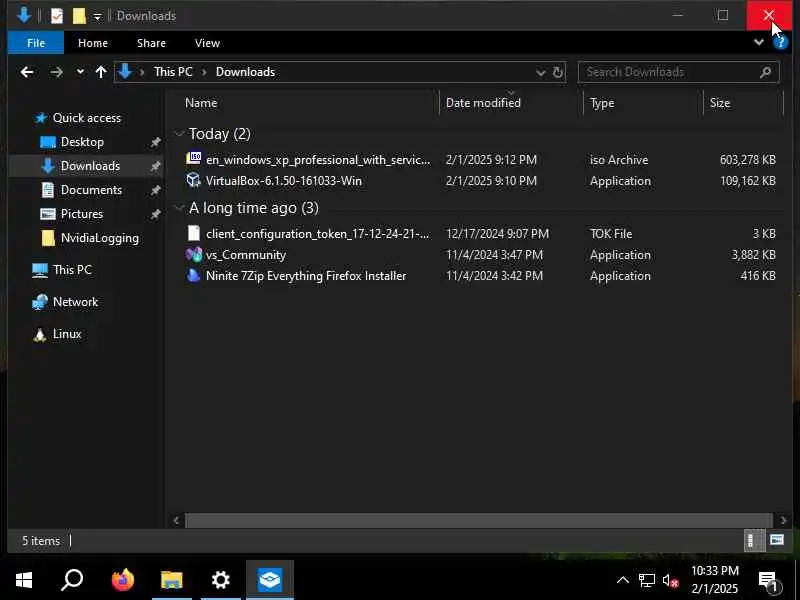The image size is (800, 600).
Task: Select the Today (2) group heading
Action: click(219, 134)
